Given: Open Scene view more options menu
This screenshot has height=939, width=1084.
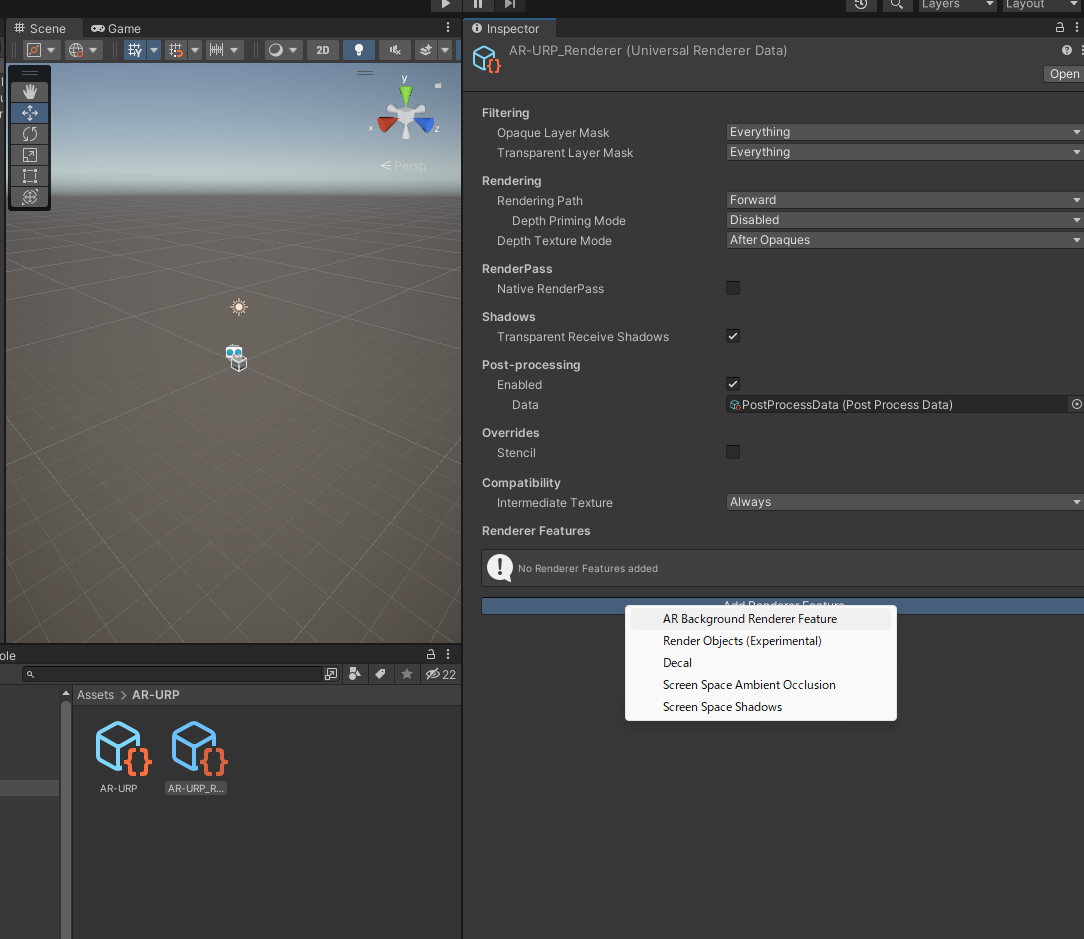Looking at the screenshot, I should click(x=448, y=28).
